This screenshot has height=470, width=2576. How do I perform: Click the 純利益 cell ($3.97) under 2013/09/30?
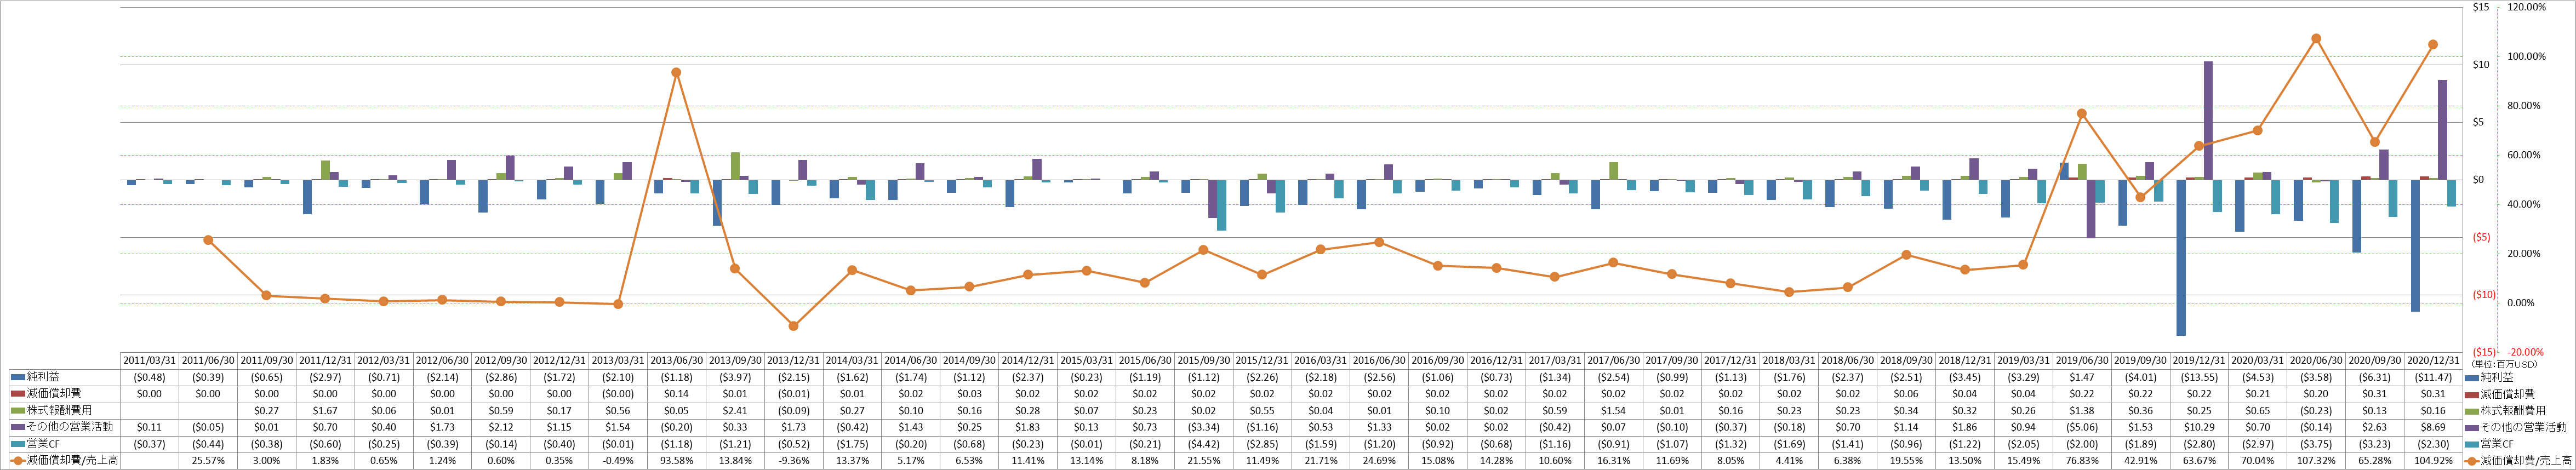[735, 377]
